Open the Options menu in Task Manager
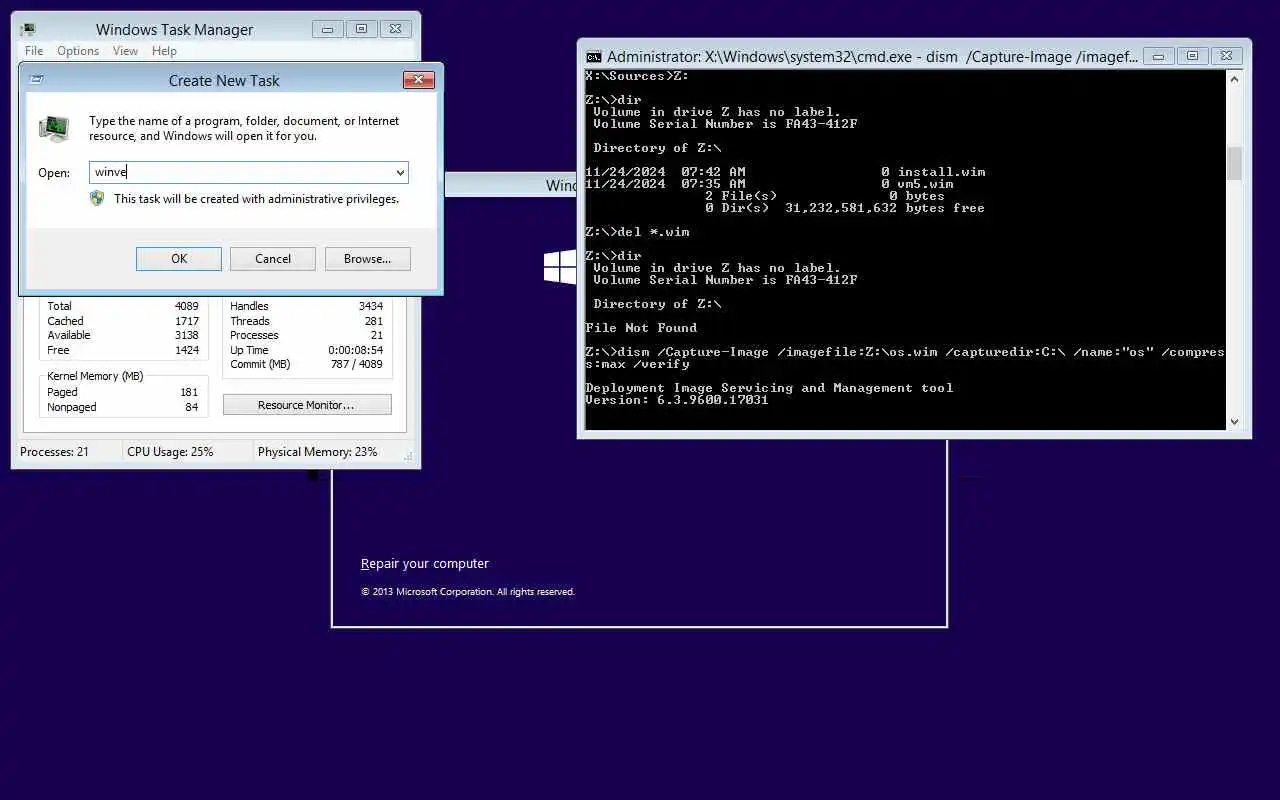Viewport: 1280px width, 800px height. [78, 51]
